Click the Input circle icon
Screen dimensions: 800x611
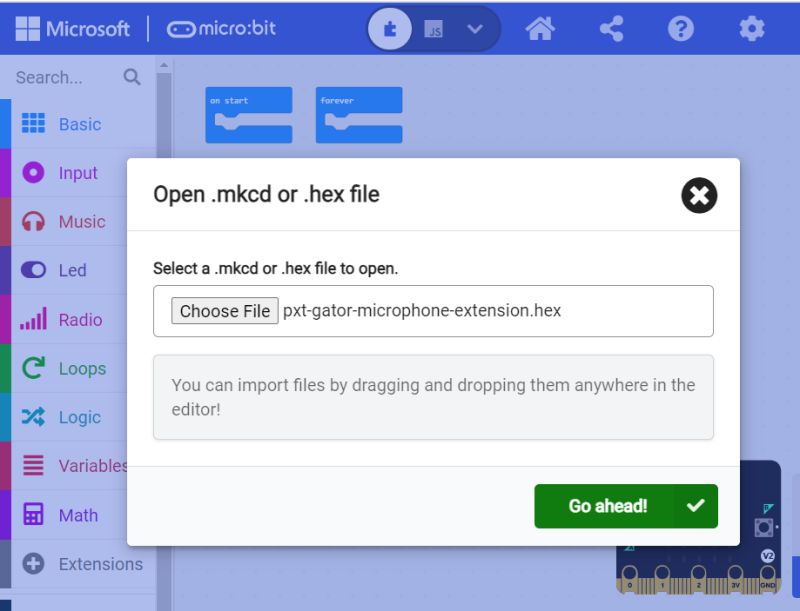(33, 172)
